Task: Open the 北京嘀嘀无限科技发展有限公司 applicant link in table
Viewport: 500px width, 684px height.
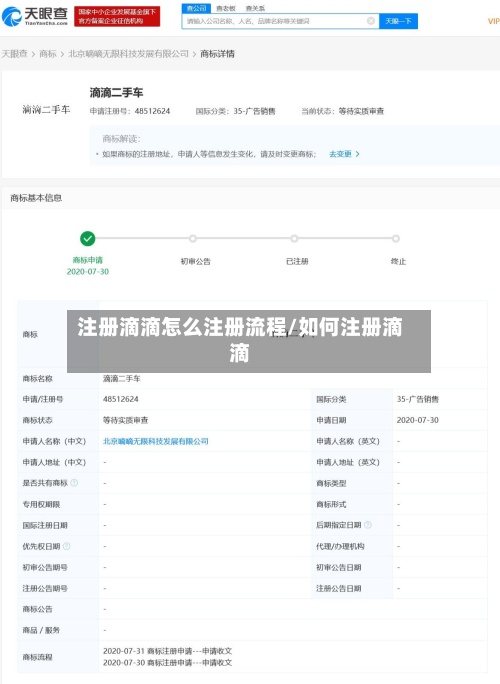Action: [156, 441]
